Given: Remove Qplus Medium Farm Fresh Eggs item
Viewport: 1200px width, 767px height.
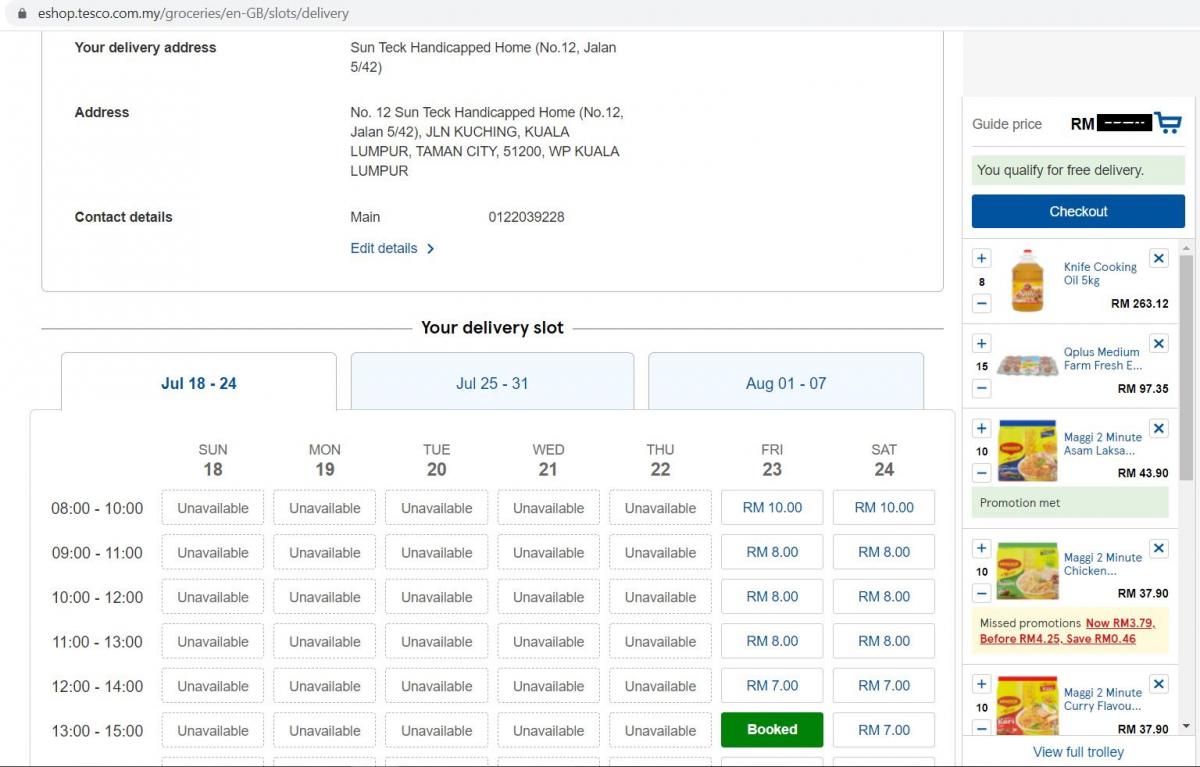Looking at the screenshot, I should (1158, 343).
